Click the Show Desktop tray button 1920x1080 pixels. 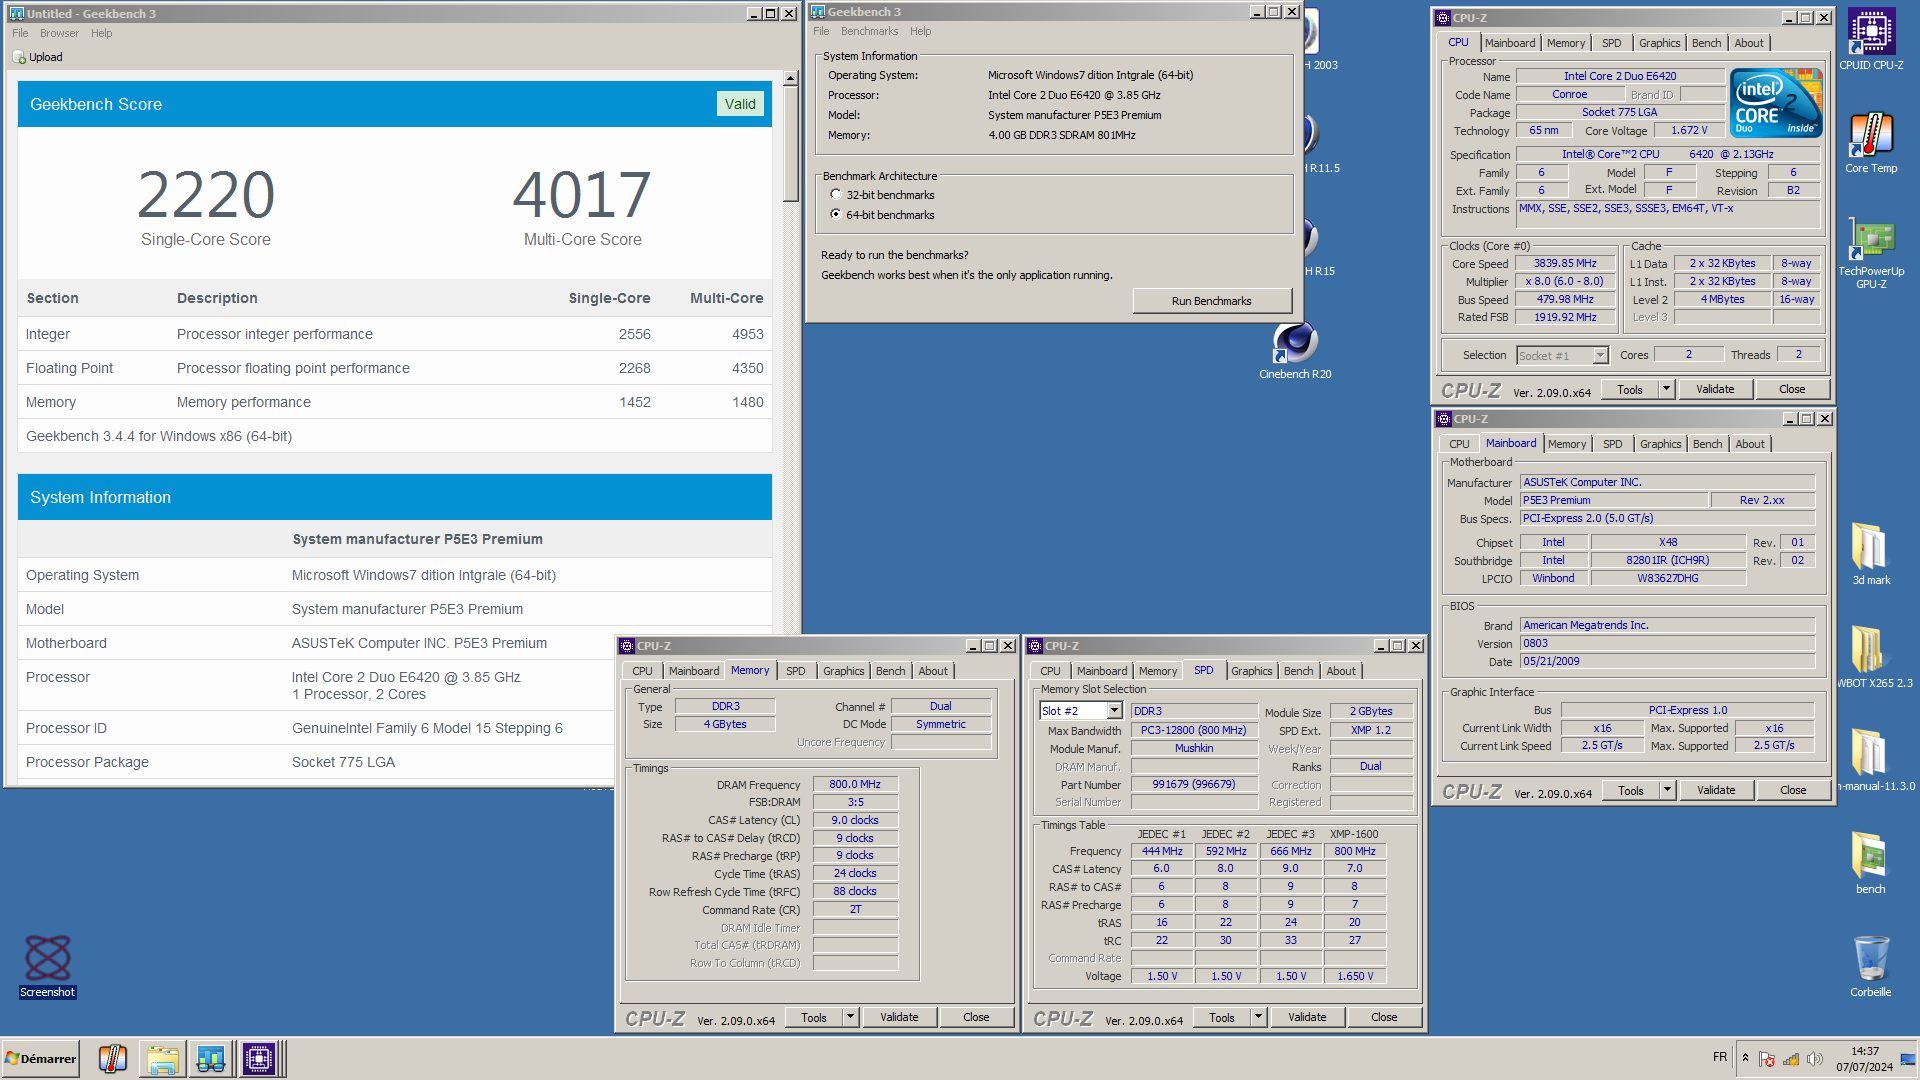coord(1908,1059)
